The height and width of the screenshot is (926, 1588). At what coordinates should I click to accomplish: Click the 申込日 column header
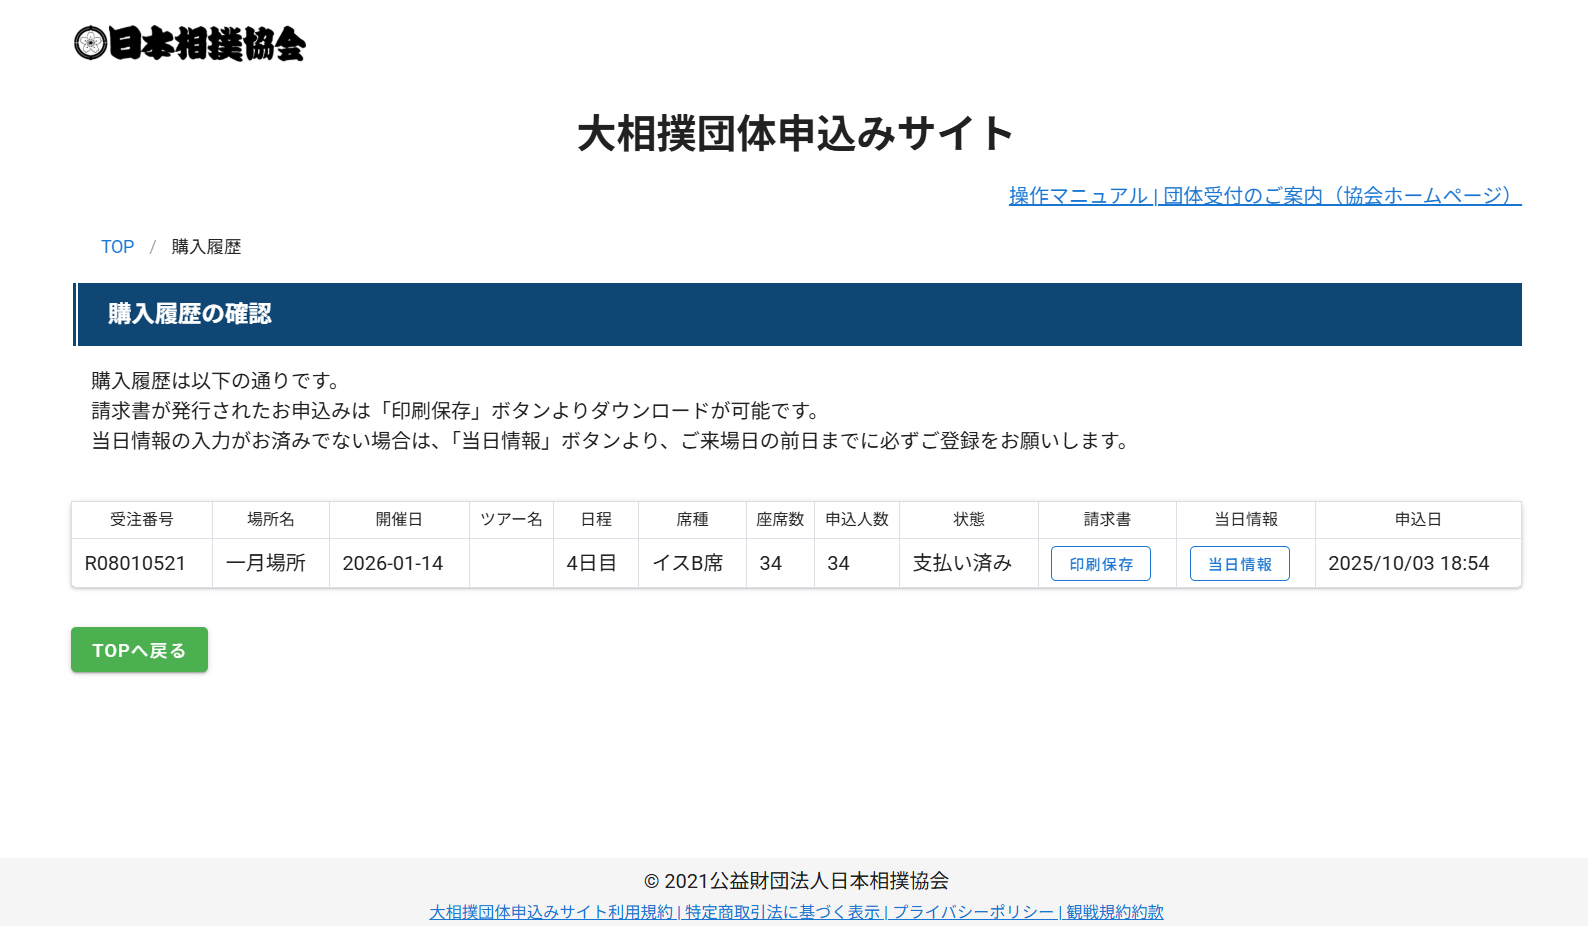pos(1418,520)
